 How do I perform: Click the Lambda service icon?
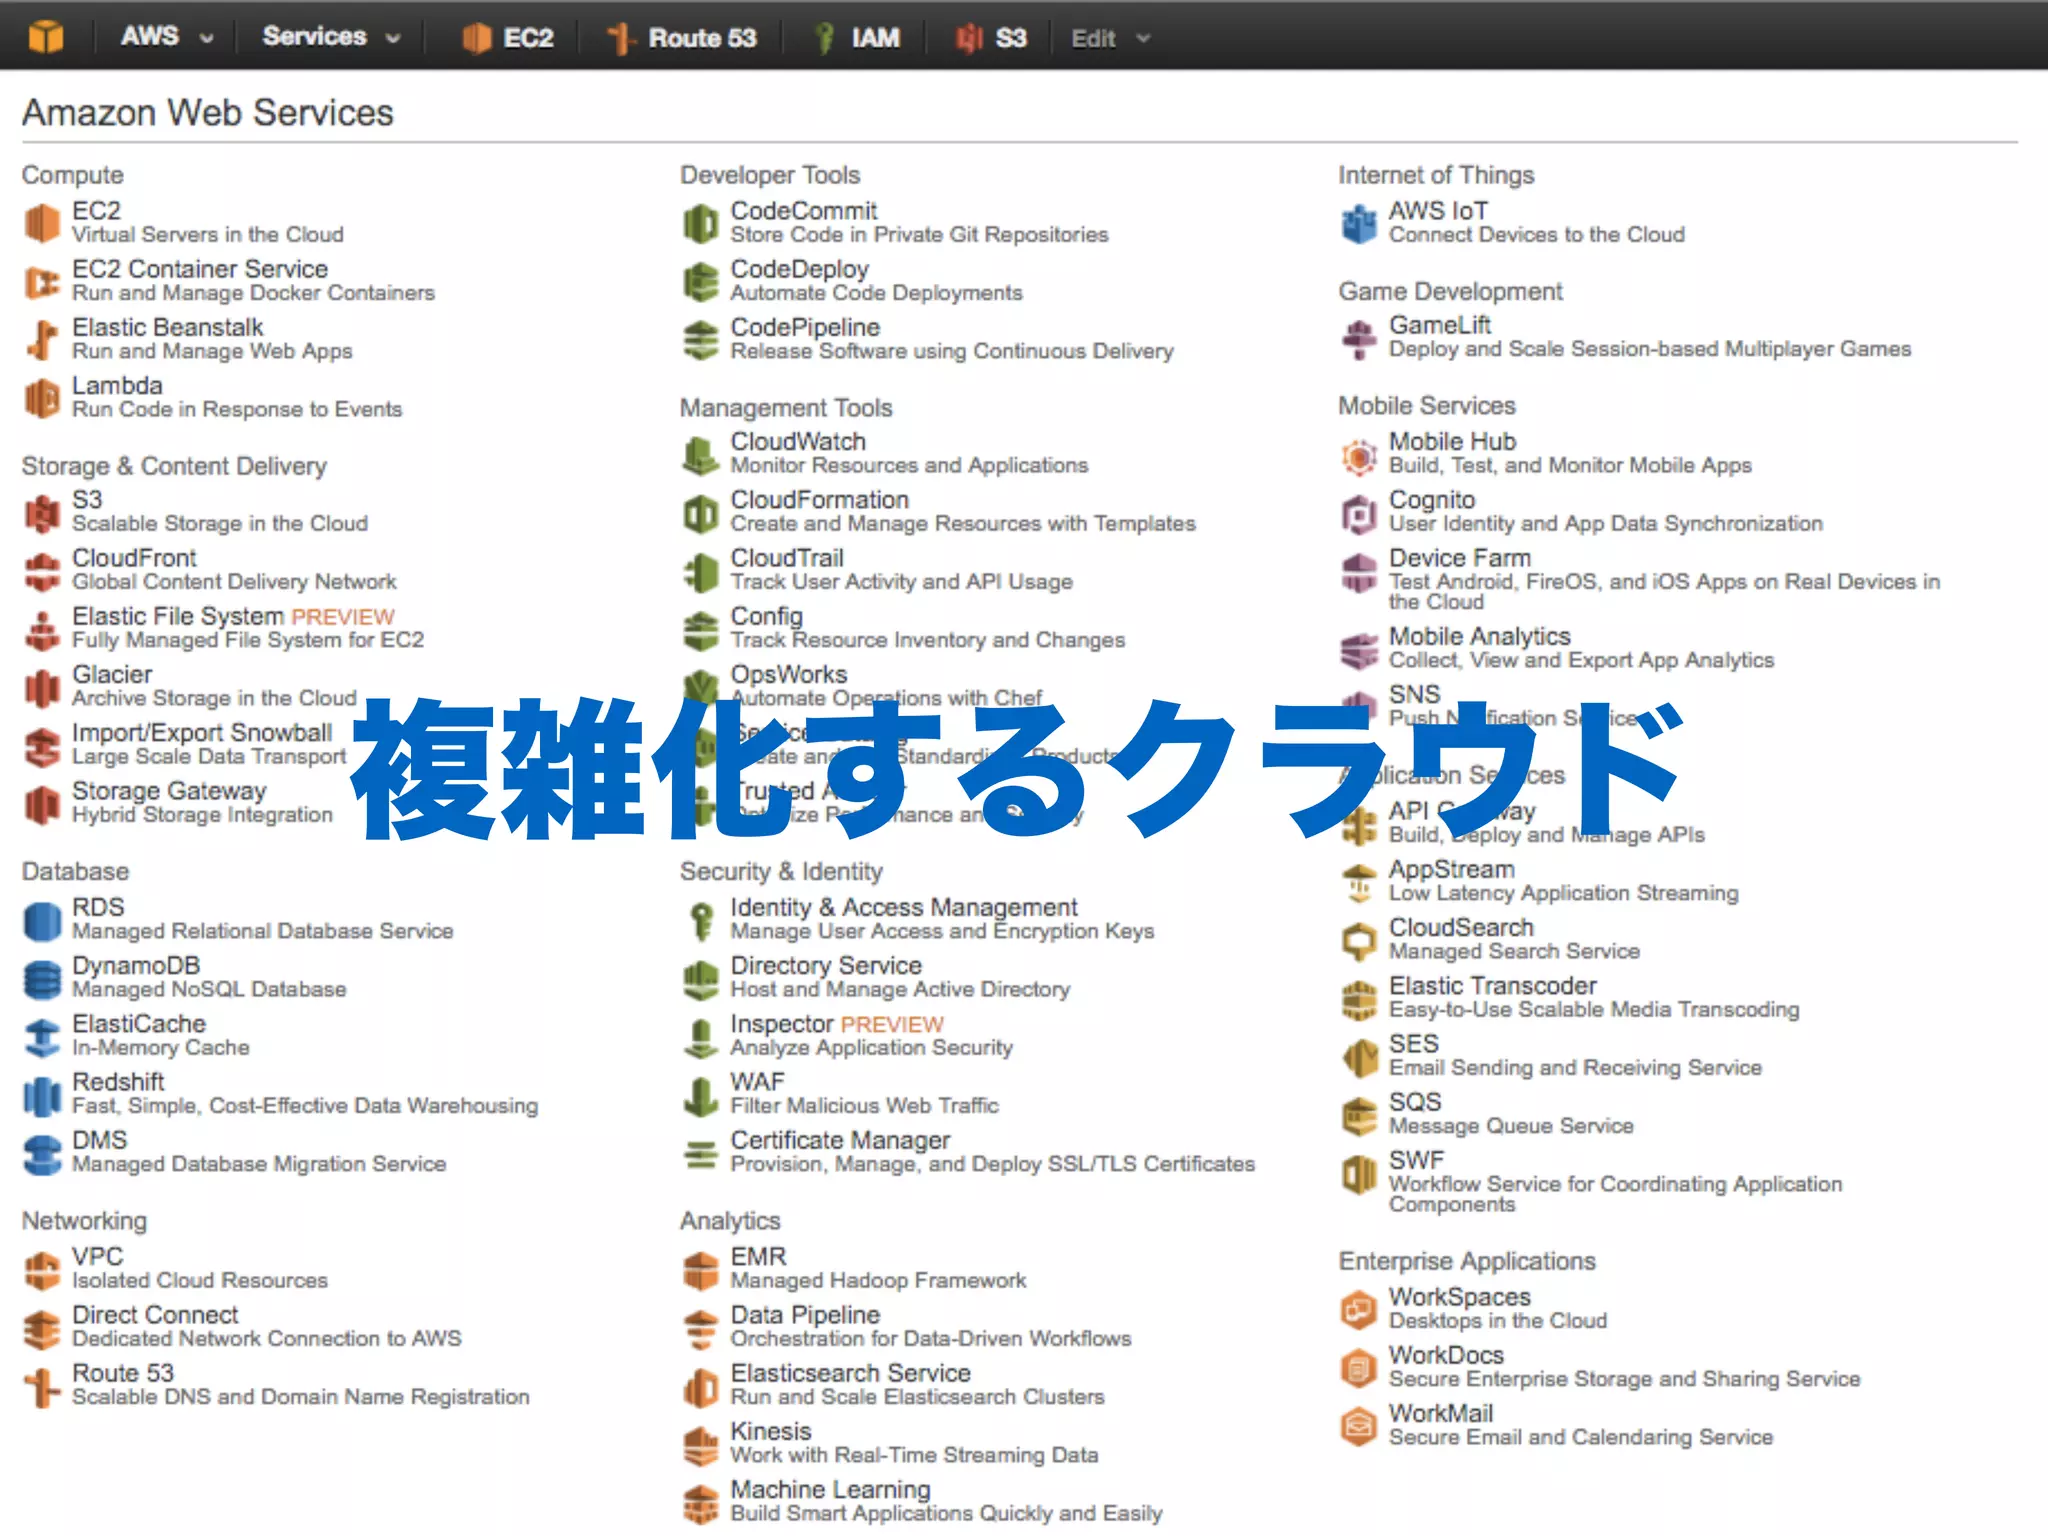pyautogui.click(x=42, y=398)
